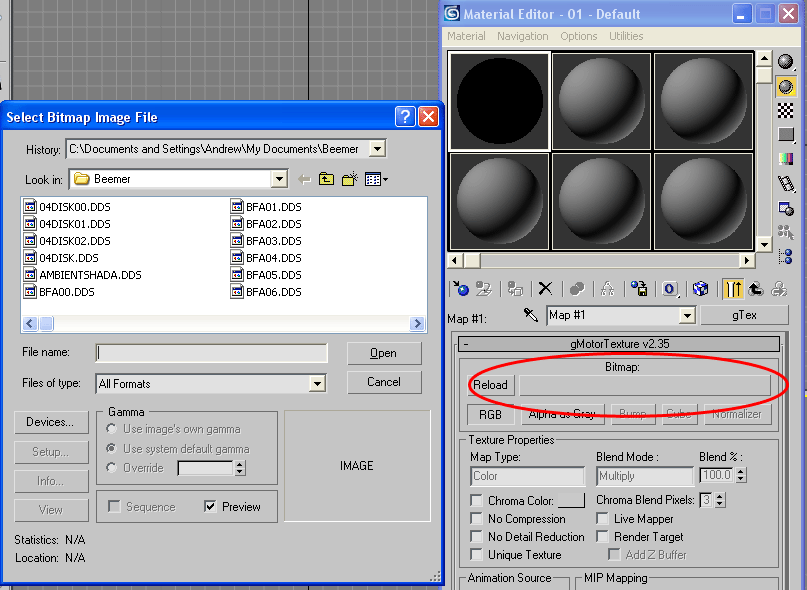Expand the Files of type dropdown

click(317, 384)
